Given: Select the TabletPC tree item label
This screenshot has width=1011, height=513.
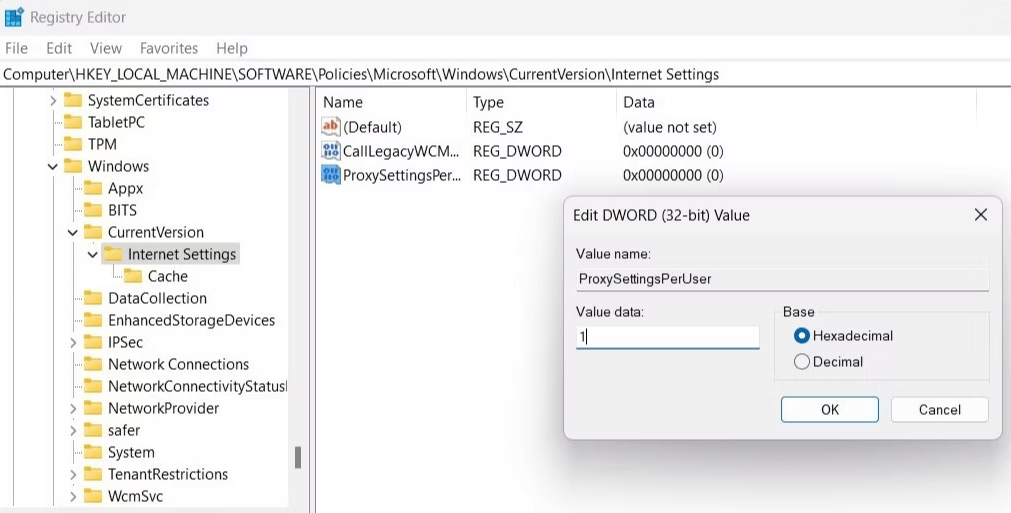Looking at the screenshot, I should pyautogui.click(x=116, y=122).
